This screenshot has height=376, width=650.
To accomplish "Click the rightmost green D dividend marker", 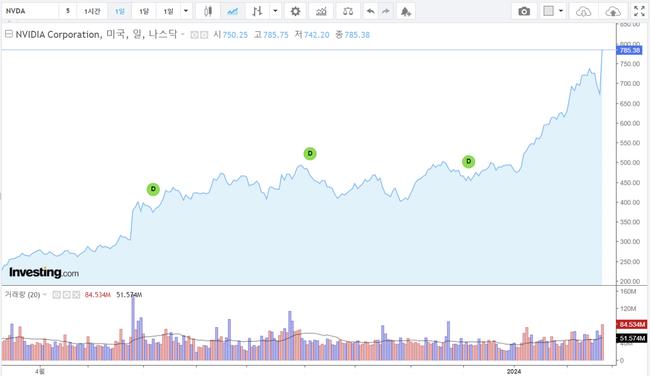I will [x=468, y=162].
